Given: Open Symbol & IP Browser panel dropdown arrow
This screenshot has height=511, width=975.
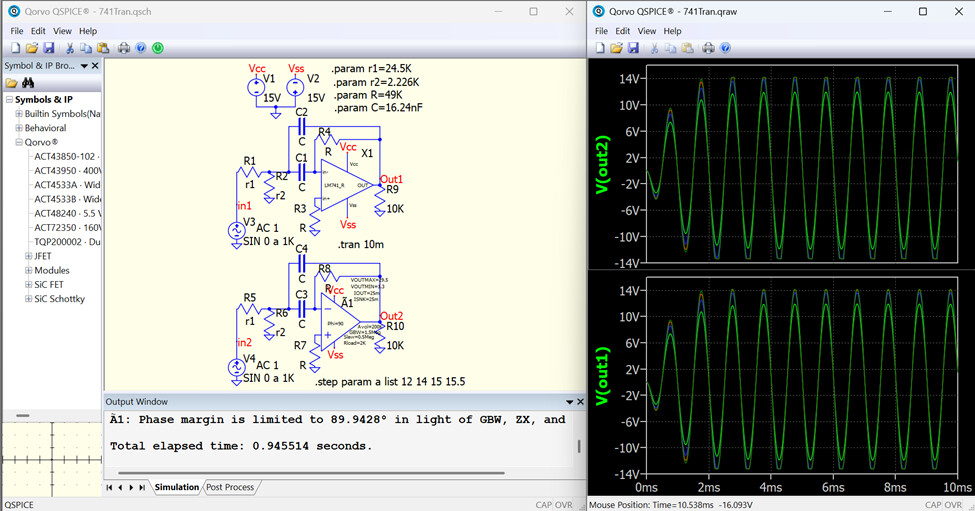Looking at the screenshot, I should [x=83, y=66].
